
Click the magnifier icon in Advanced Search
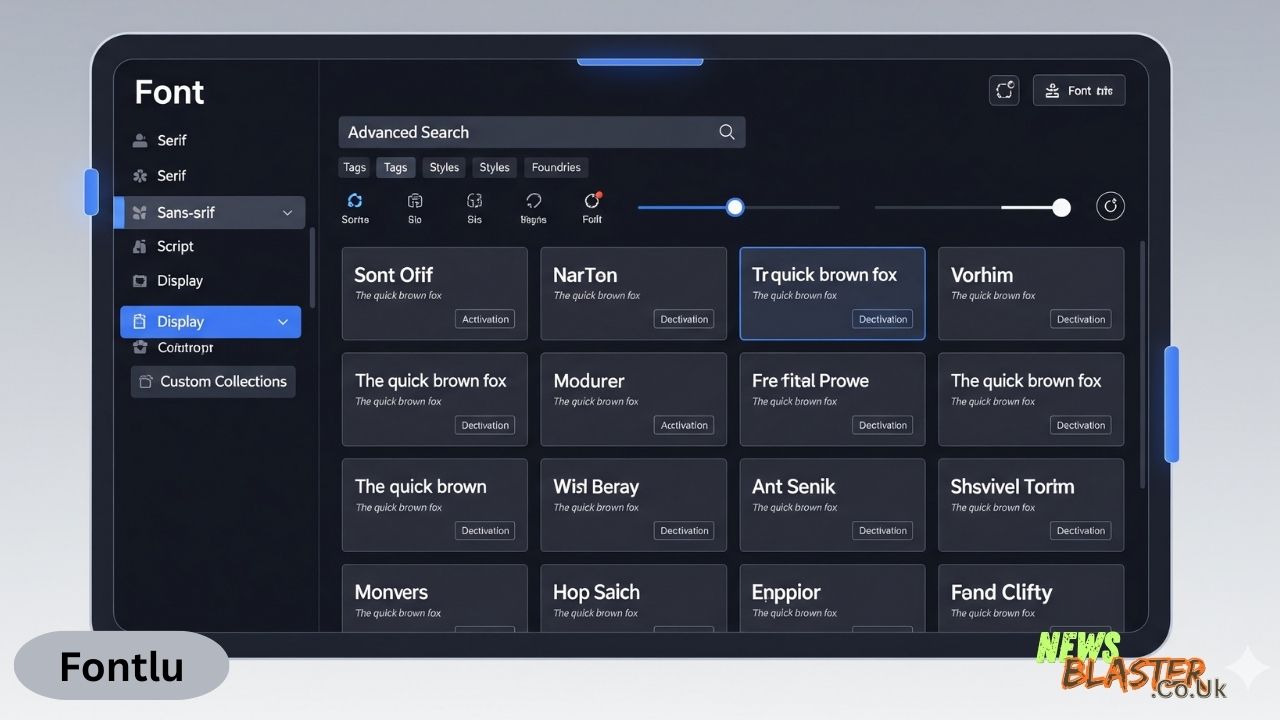[727, 132]
